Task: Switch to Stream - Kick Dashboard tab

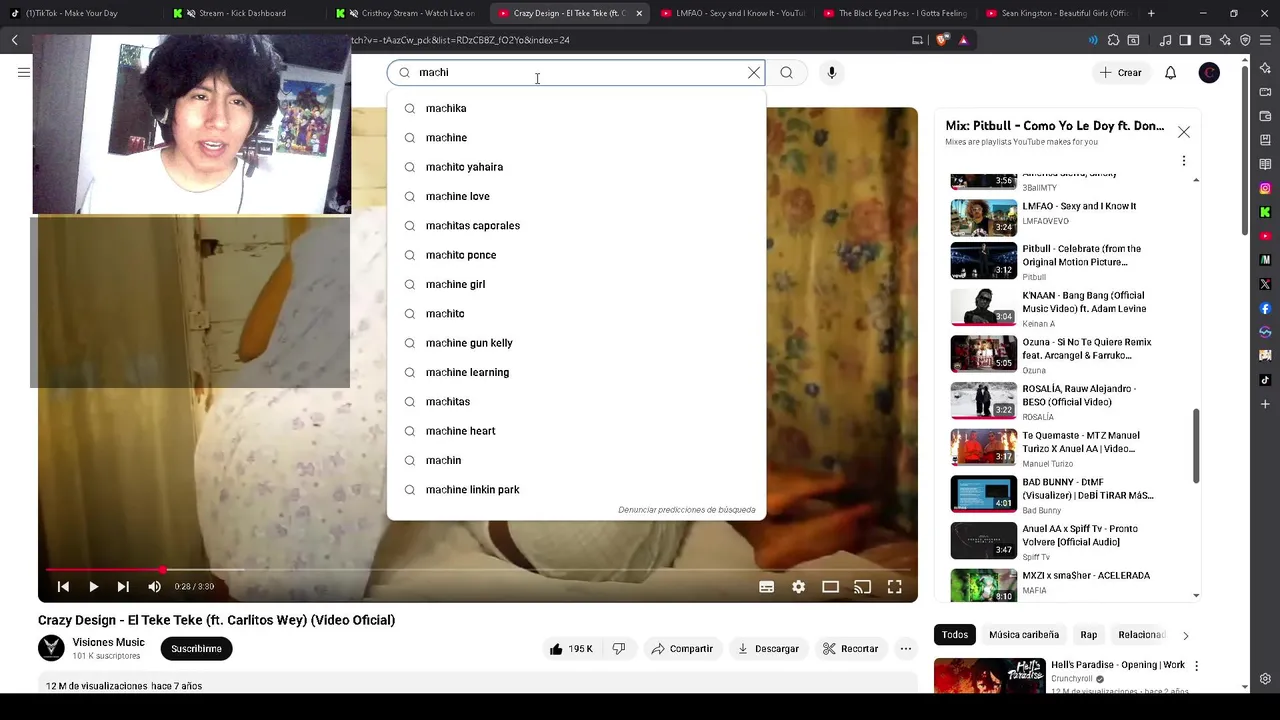Action: click(242, 13)
